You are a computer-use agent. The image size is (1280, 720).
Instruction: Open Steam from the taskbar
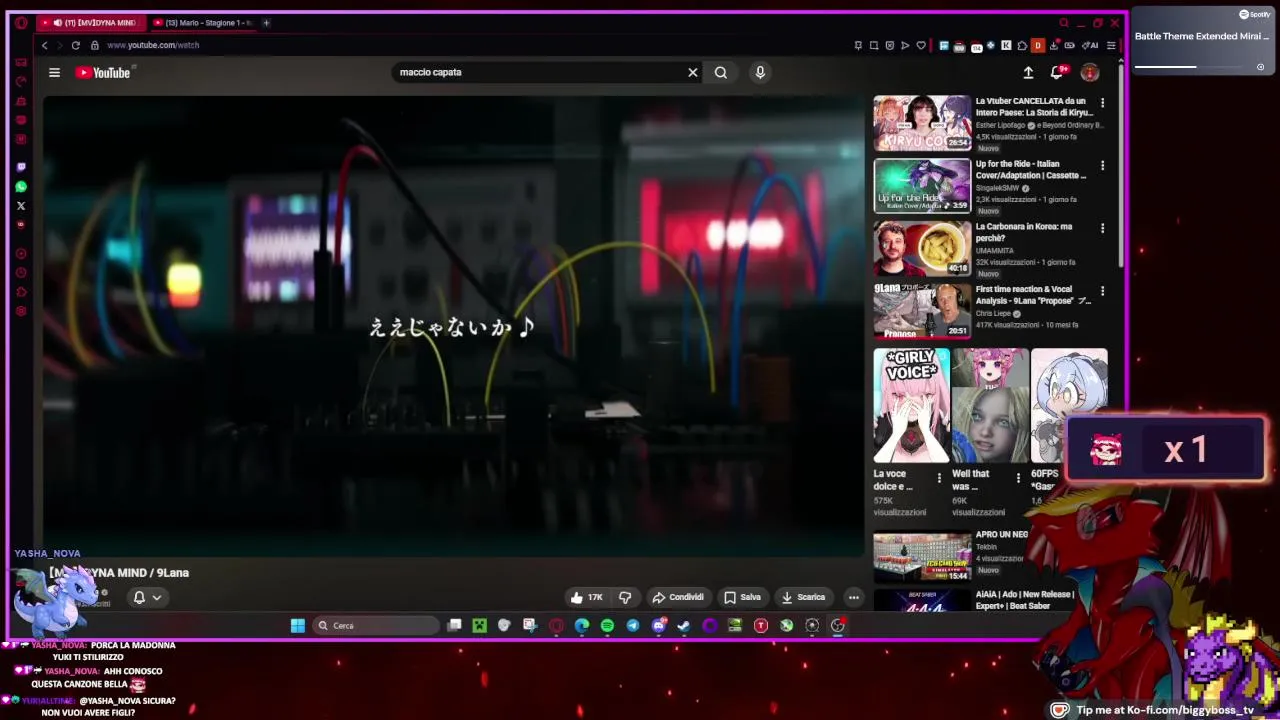point(684,625)
